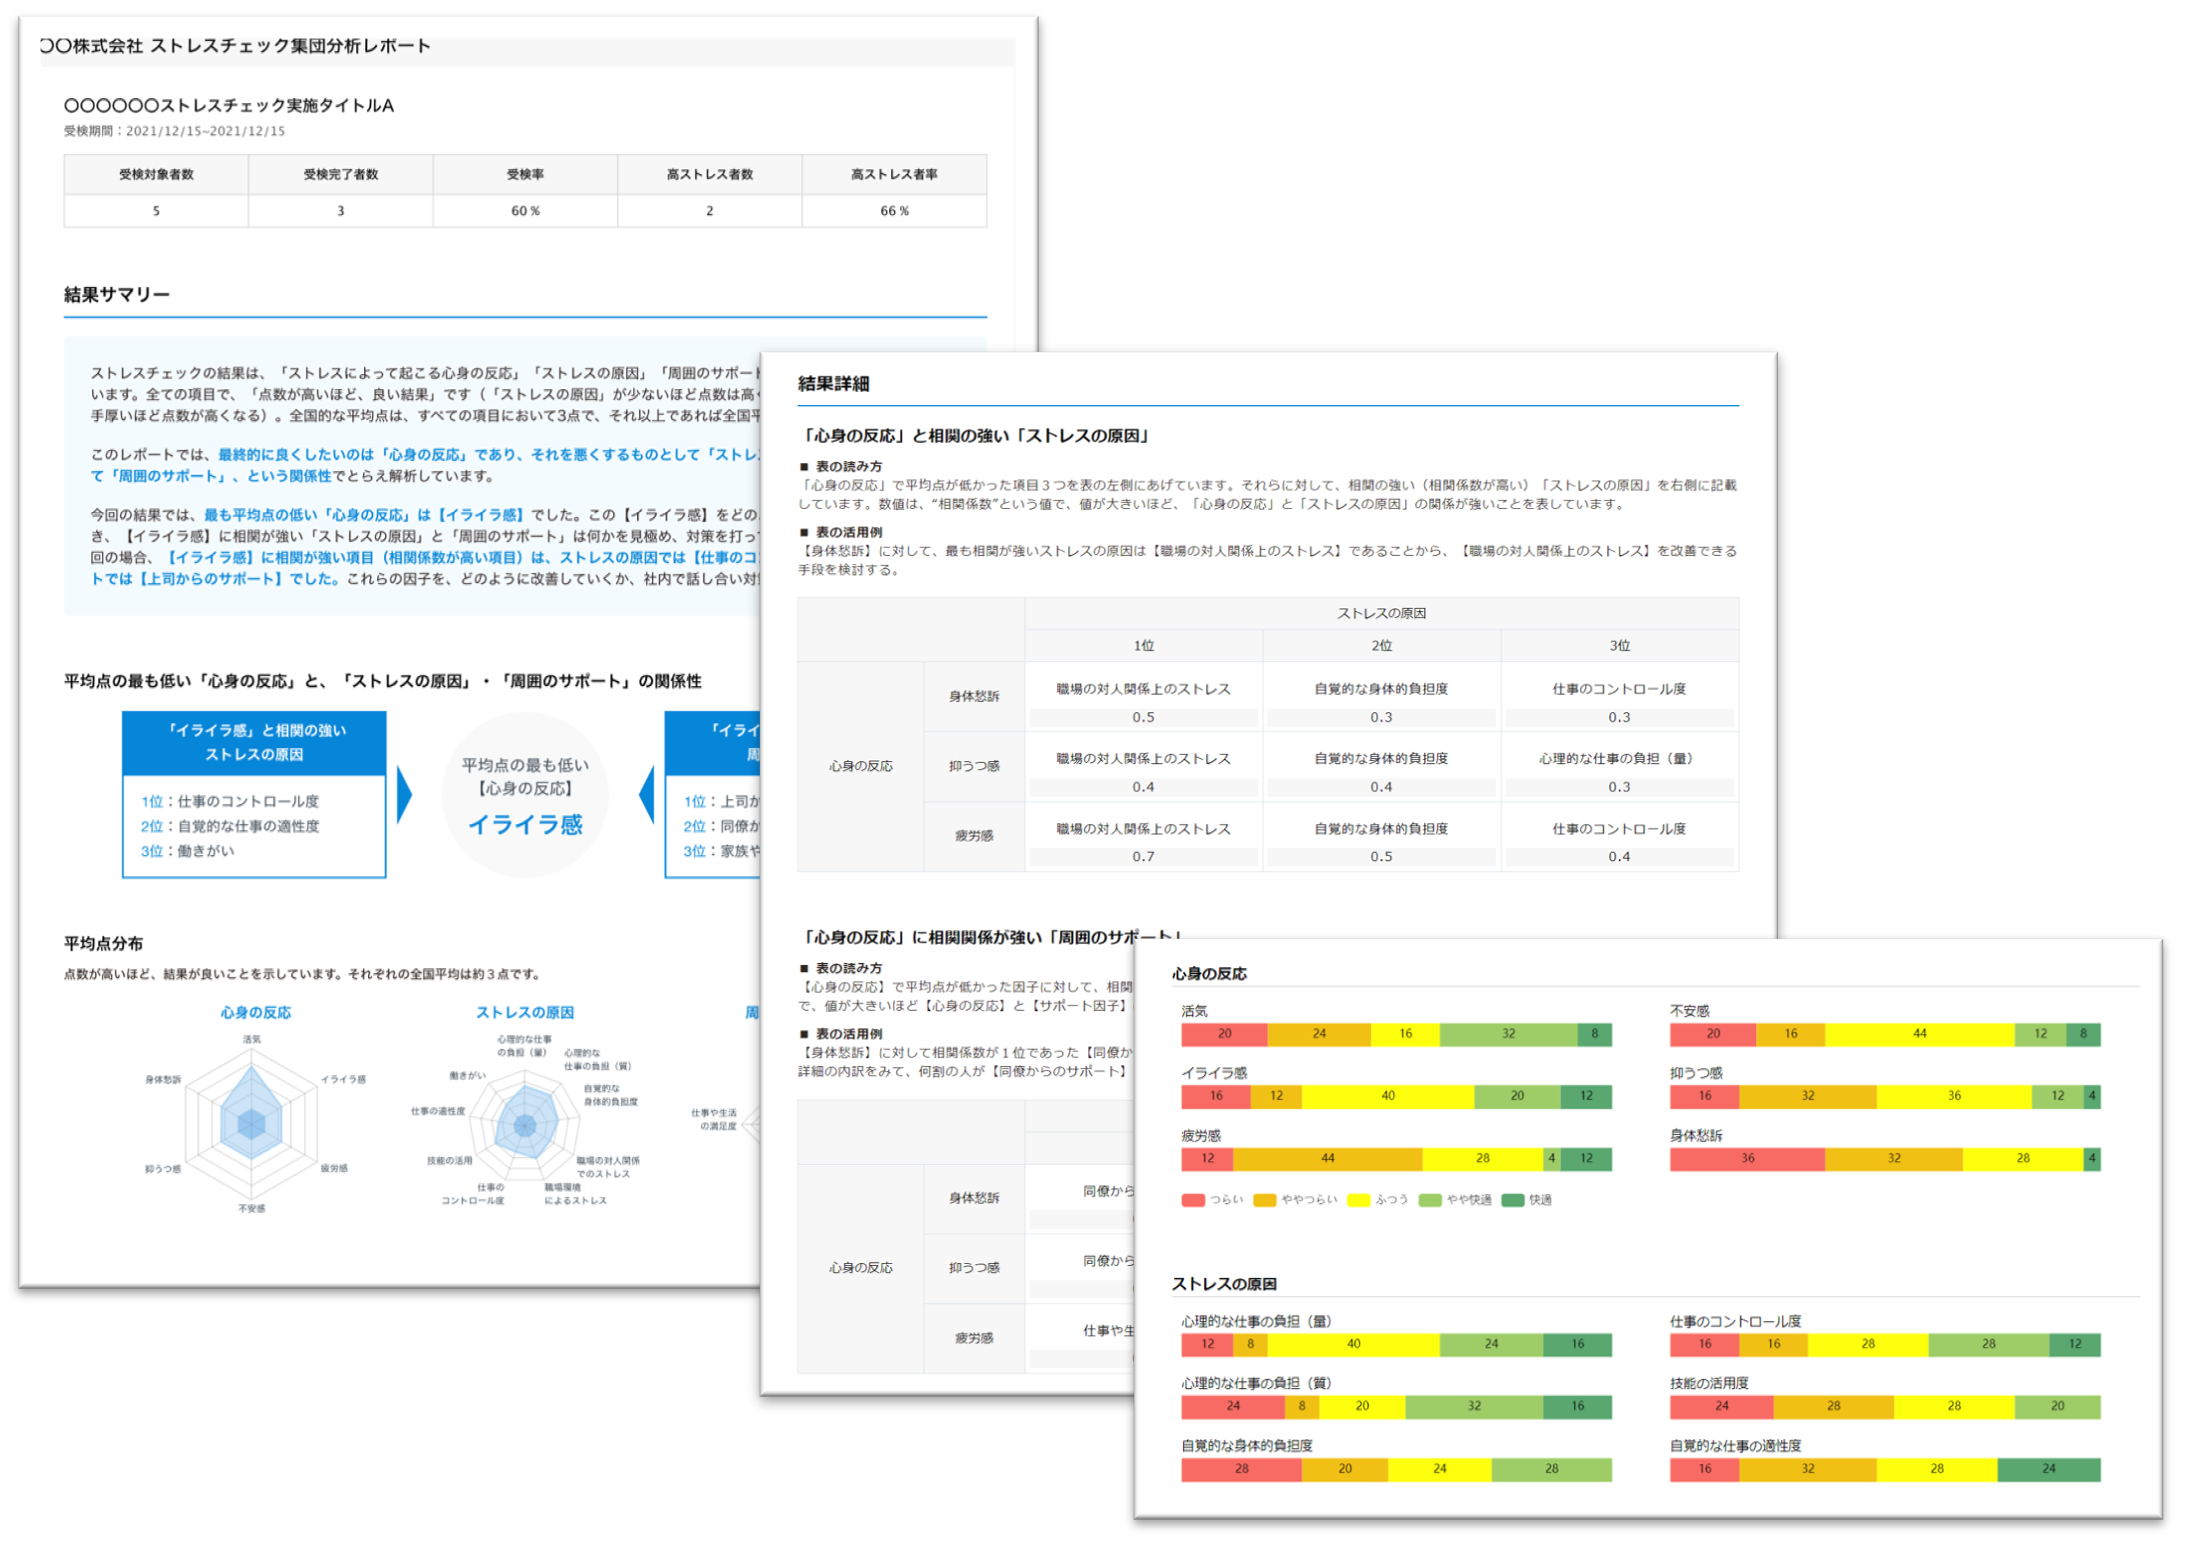Click the イライラ感 circle in the center

click(525, 795)
